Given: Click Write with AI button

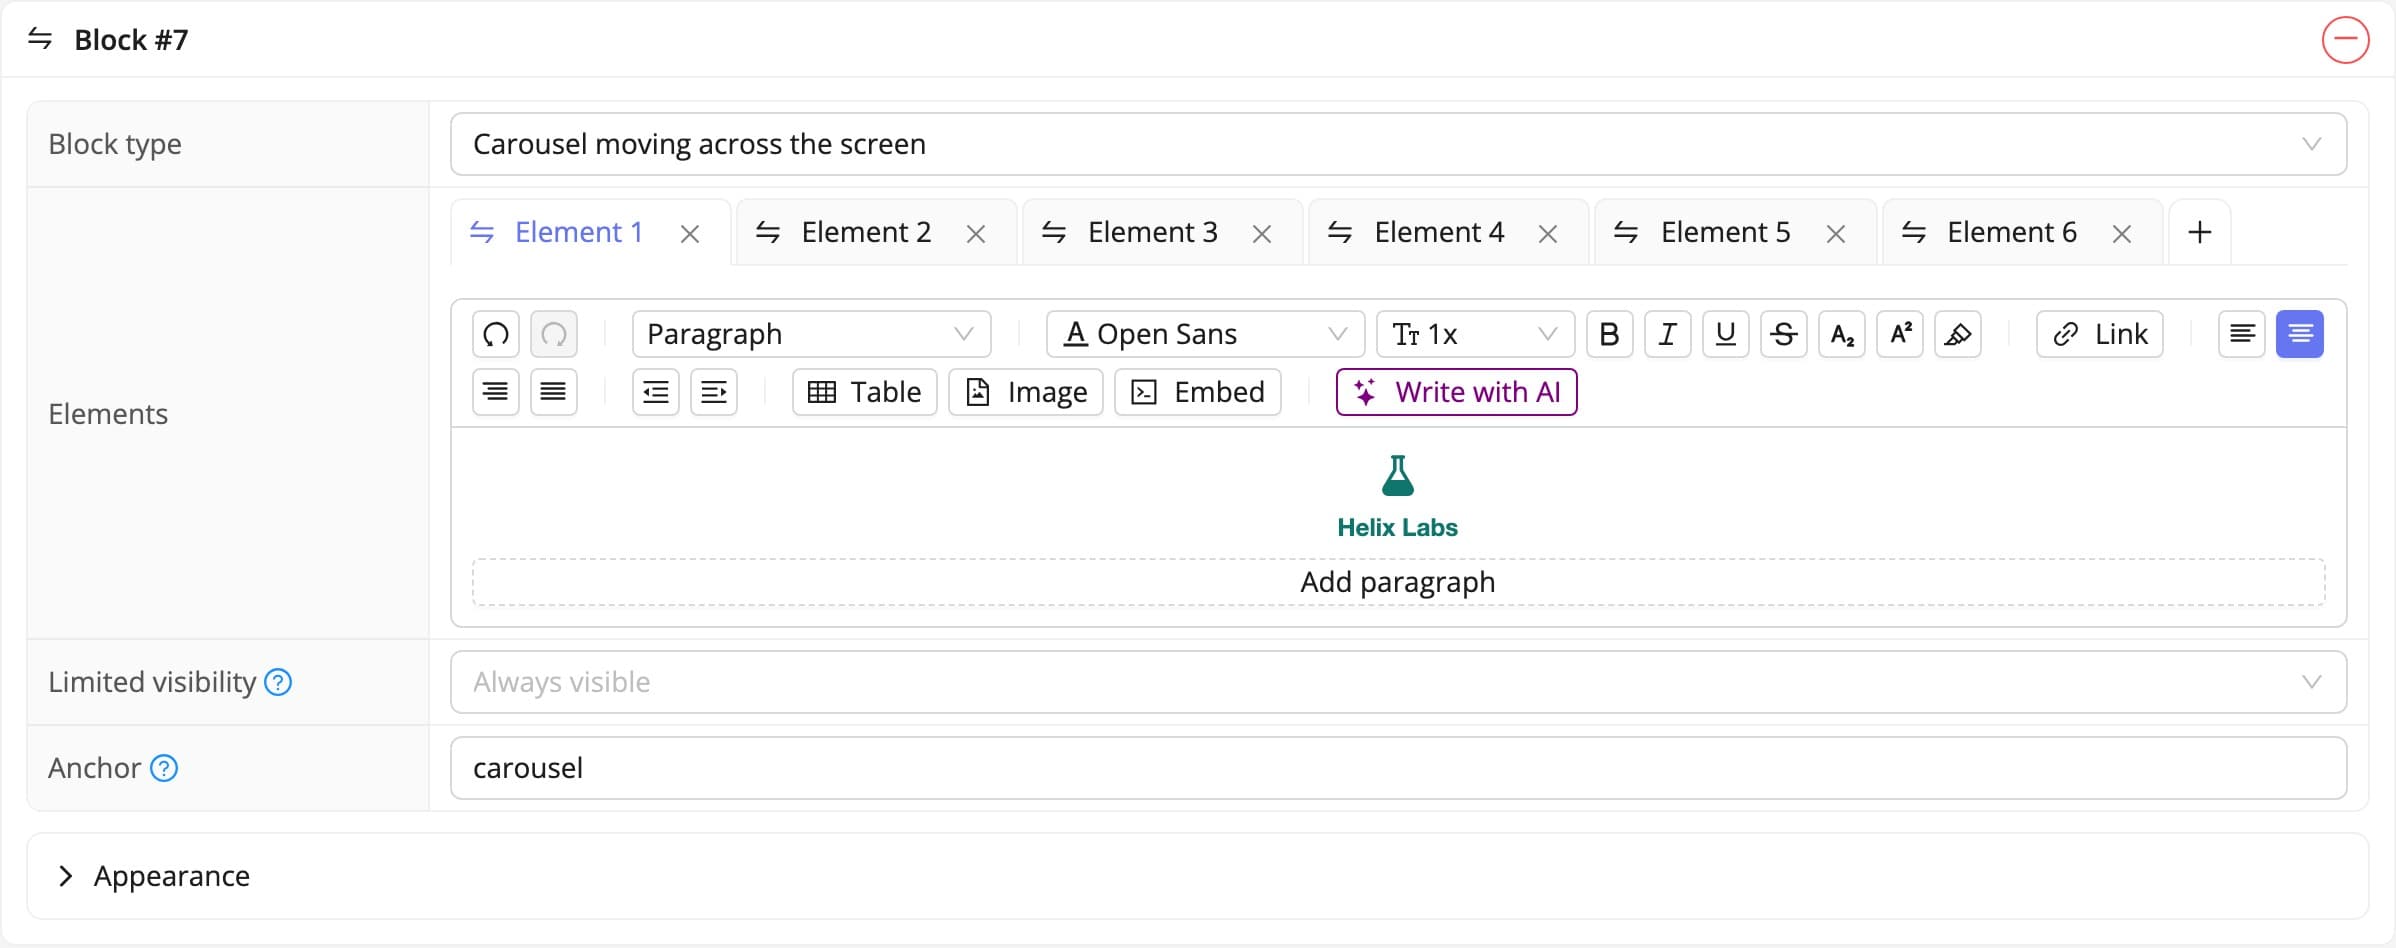Looking at the screenshot, I should (x=1457, y=392).
